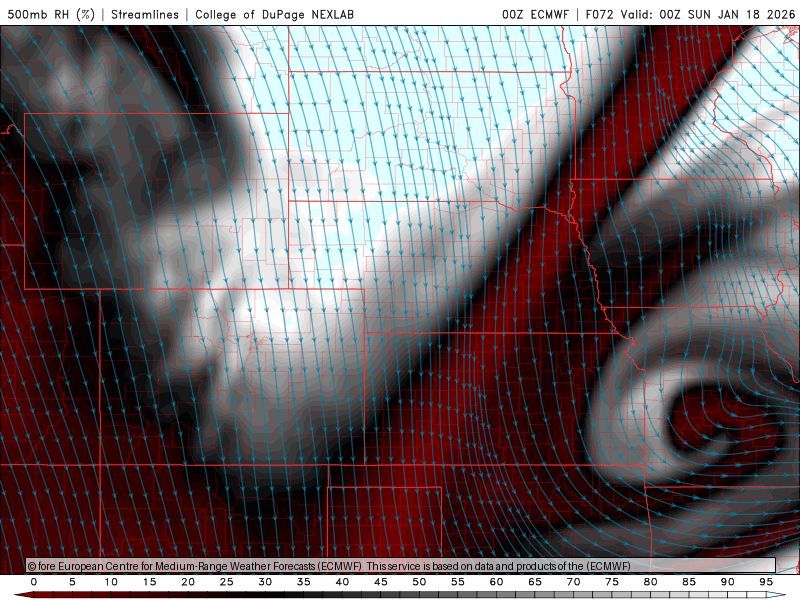800x600 pixels.
Task: Click the "20" colorbar tick label
Action: 188,582
